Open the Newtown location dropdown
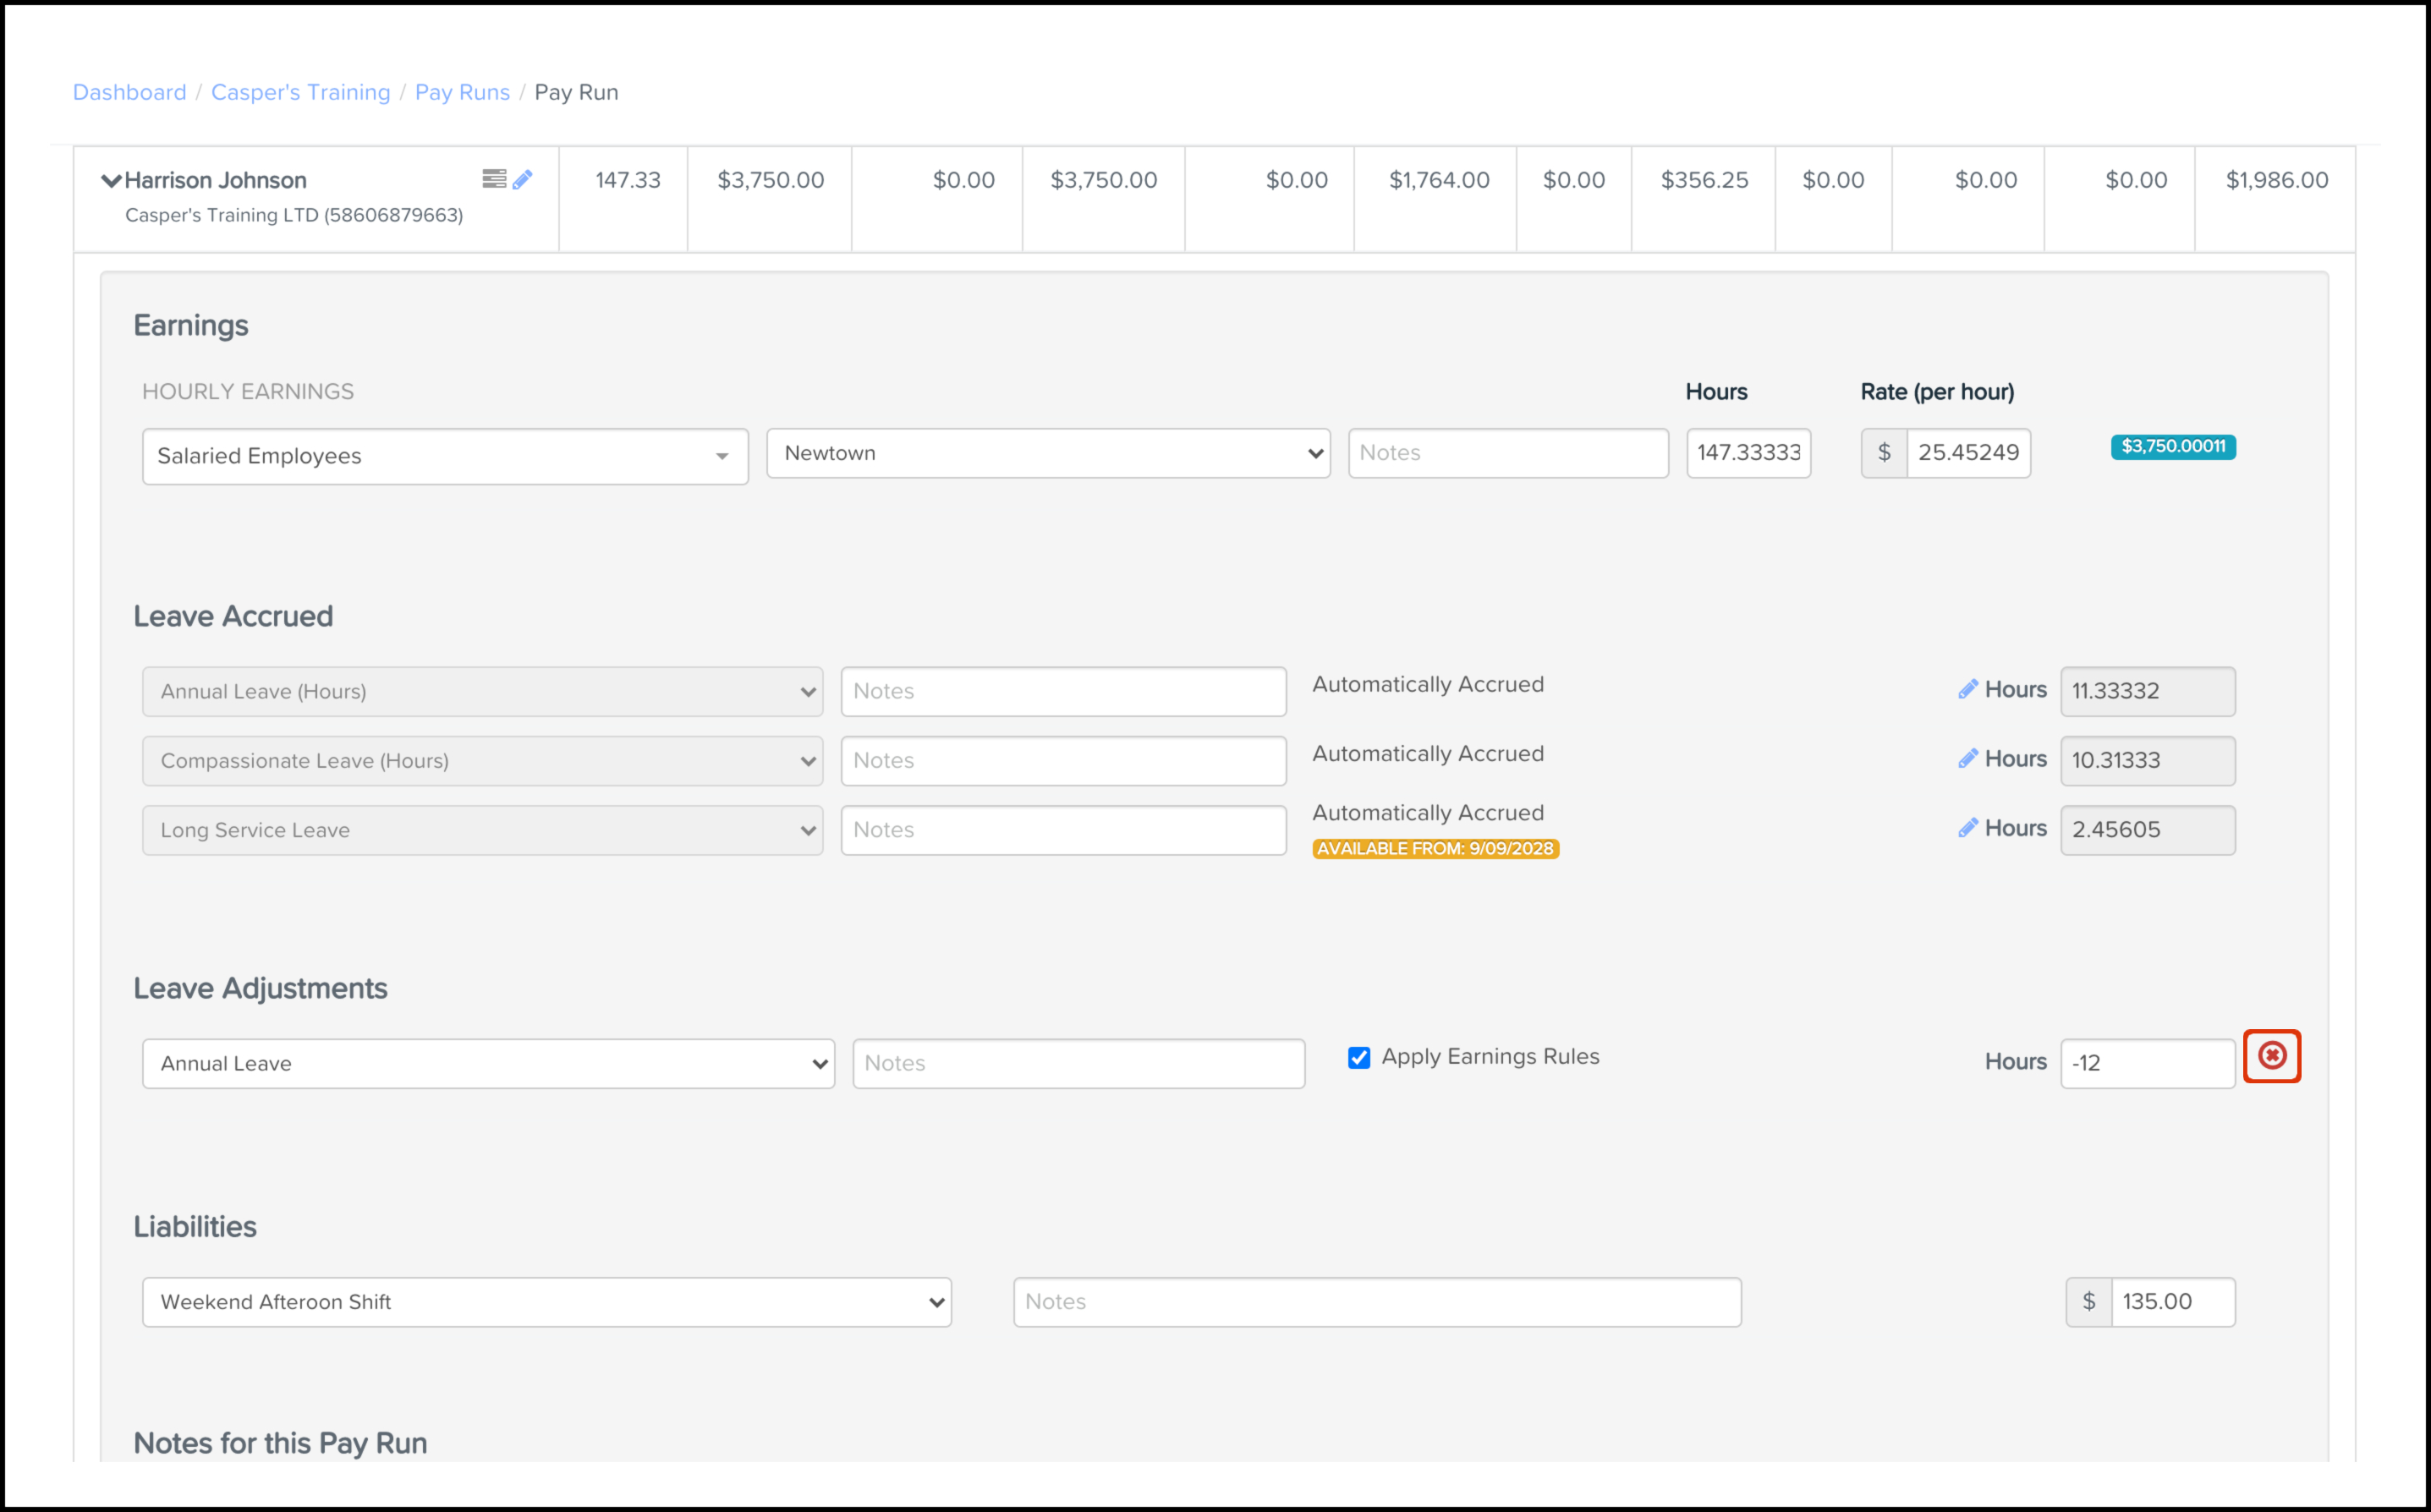Viewport: 2431px width, 1512px height. (x=1048, y=453)
